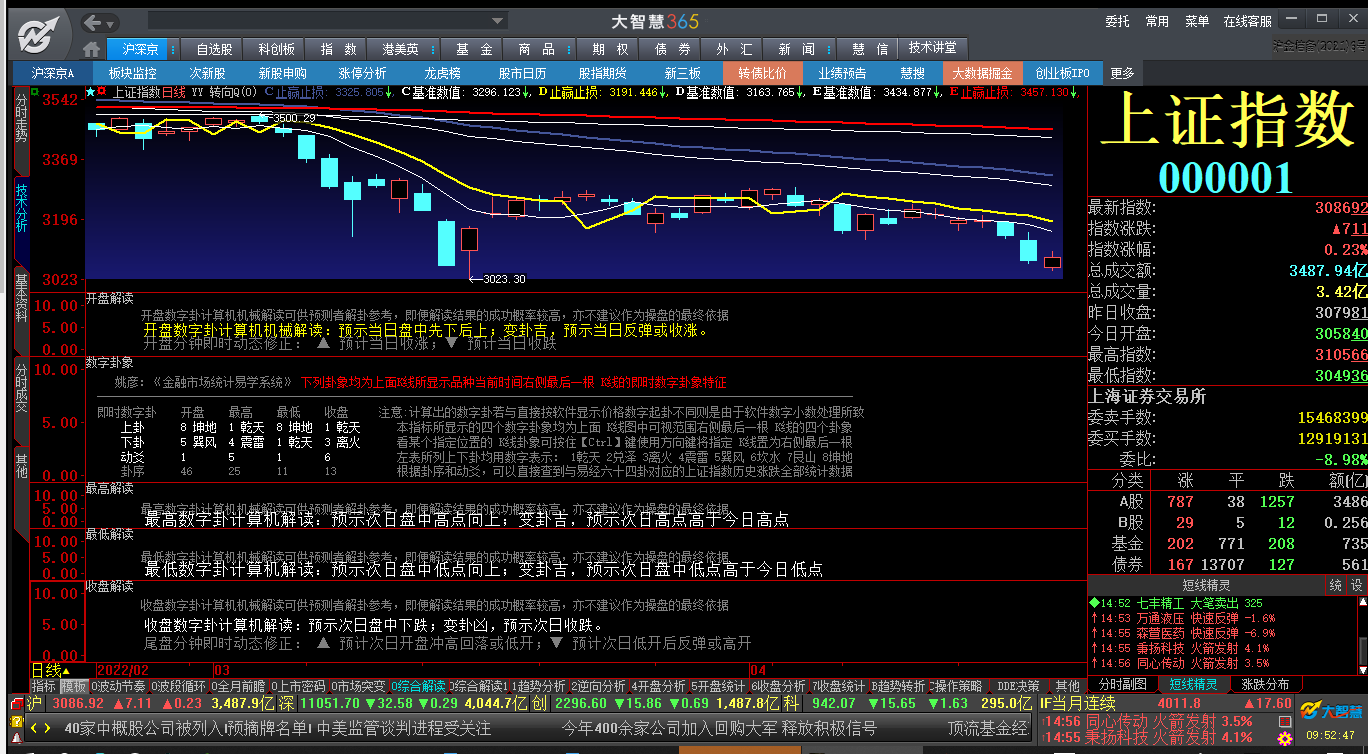Open the 涨跌分布 panel tab
The height and width of the screenshot is (754, 1368).
pyautogui.click(x=1264, y=685)
